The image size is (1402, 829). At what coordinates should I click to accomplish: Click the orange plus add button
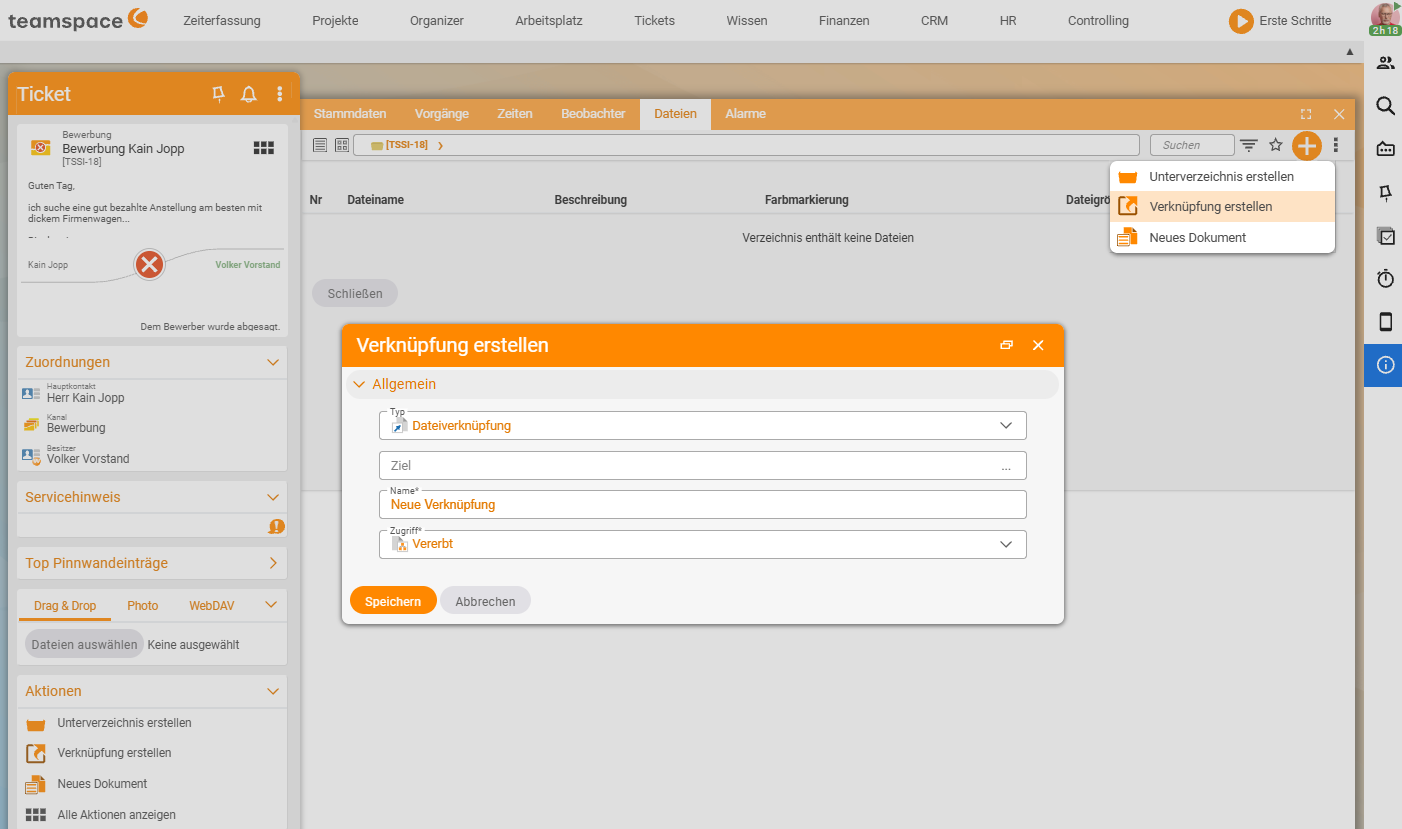tap(1307, 145)
